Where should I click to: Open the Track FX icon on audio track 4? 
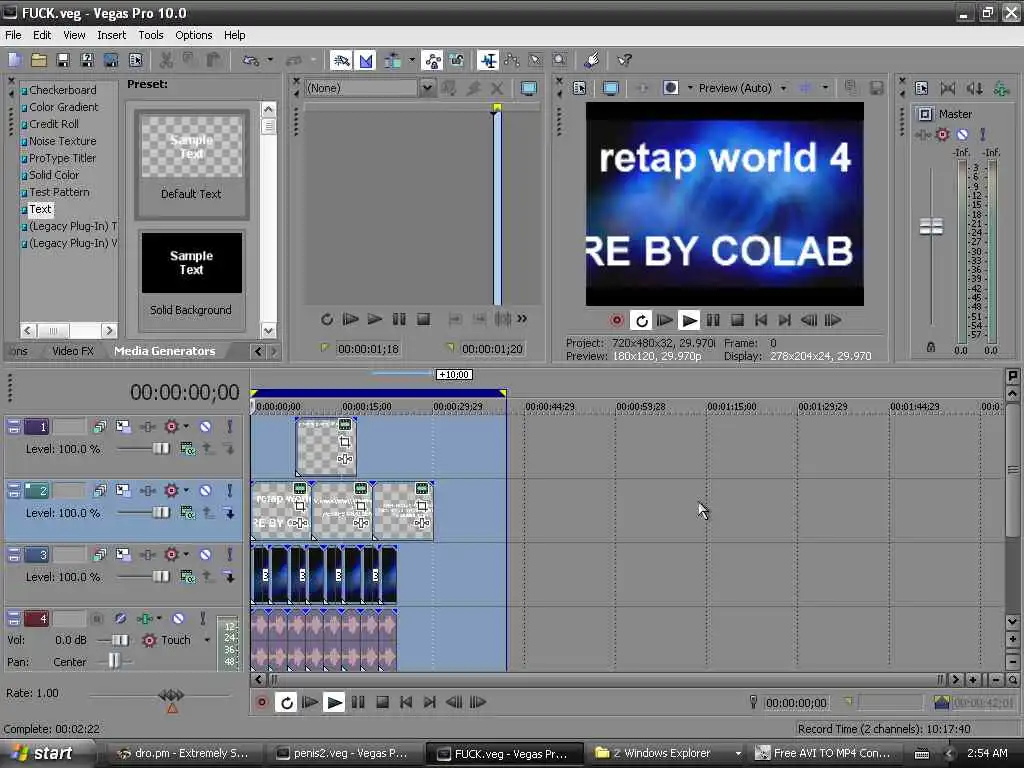coord(144,618)
